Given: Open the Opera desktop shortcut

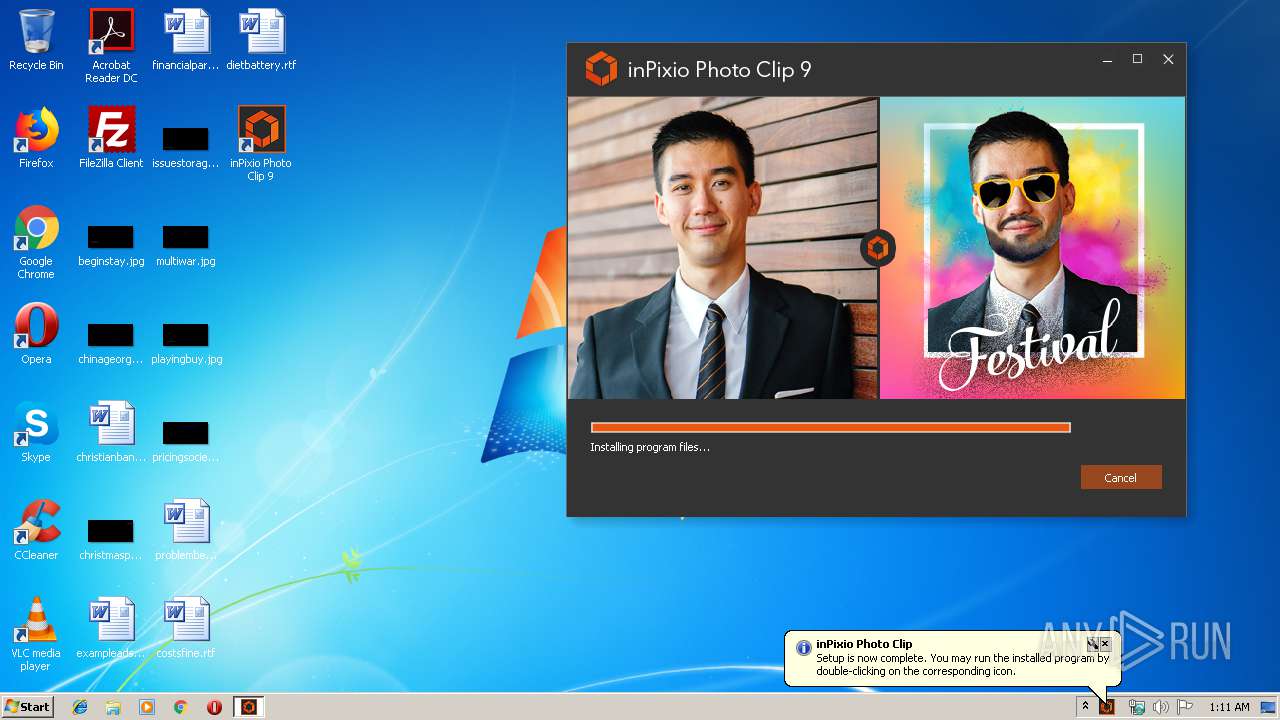Looking at the screenshot, I should tap(36, 334).
